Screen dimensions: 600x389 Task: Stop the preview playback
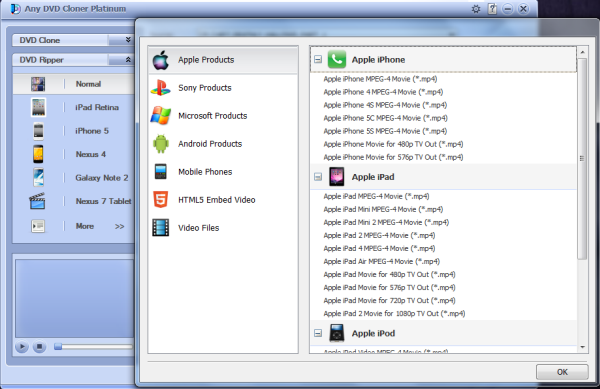pos(39,347)
